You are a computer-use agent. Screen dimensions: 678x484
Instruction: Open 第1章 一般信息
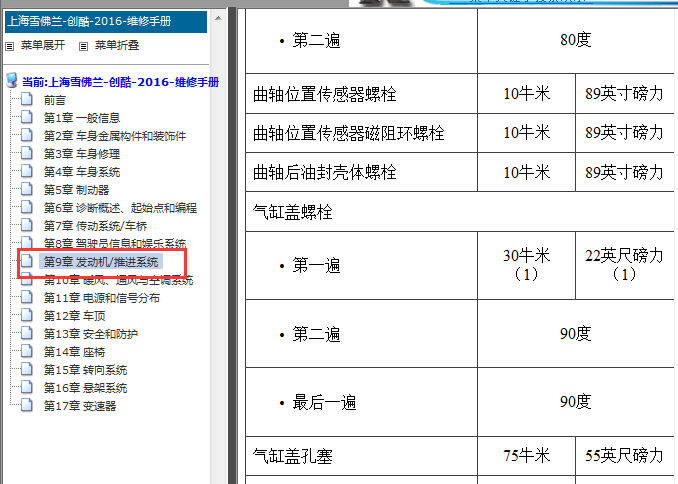[82, 118]
